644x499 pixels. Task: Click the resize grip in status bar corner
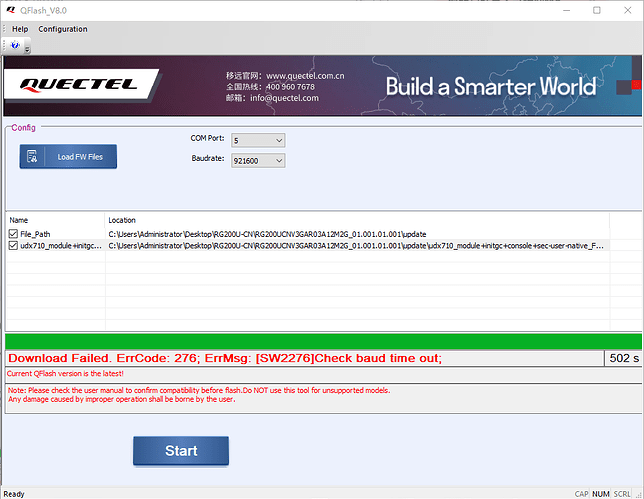pos(639,494)
